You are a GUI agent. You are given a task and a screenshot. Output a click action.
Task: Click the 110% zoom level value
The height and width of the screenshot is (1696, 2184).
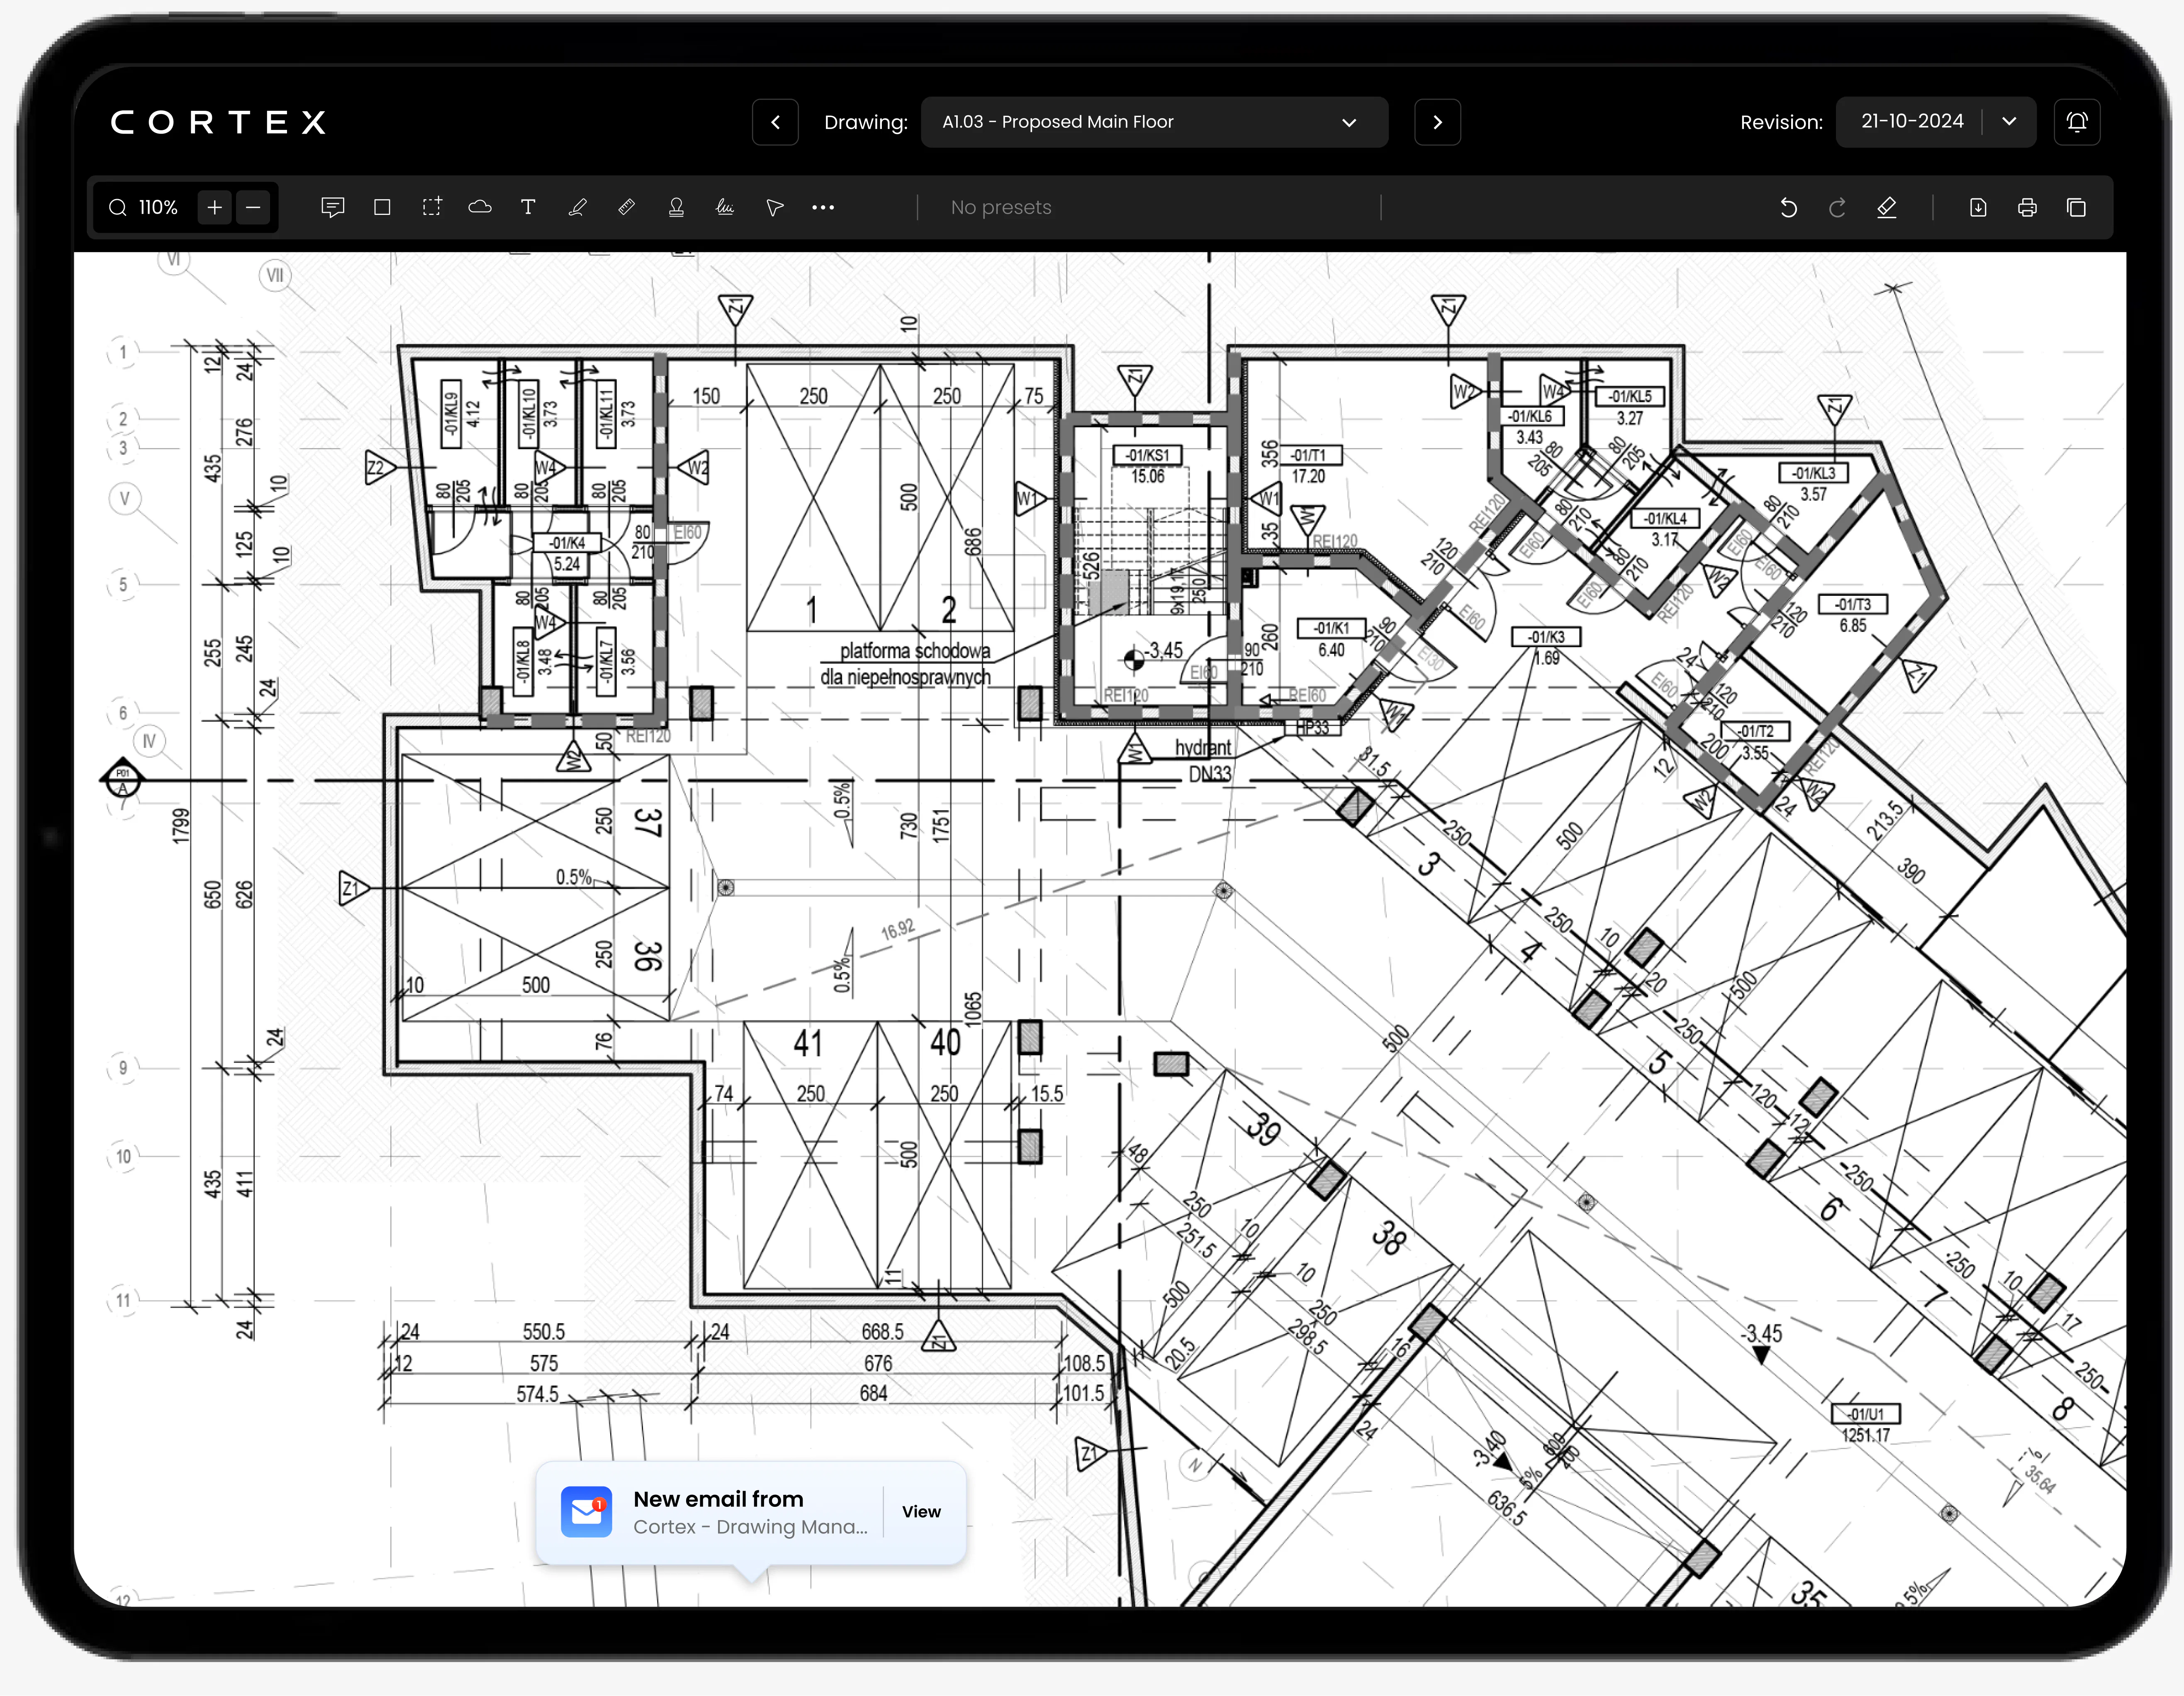tap(158, 207)
